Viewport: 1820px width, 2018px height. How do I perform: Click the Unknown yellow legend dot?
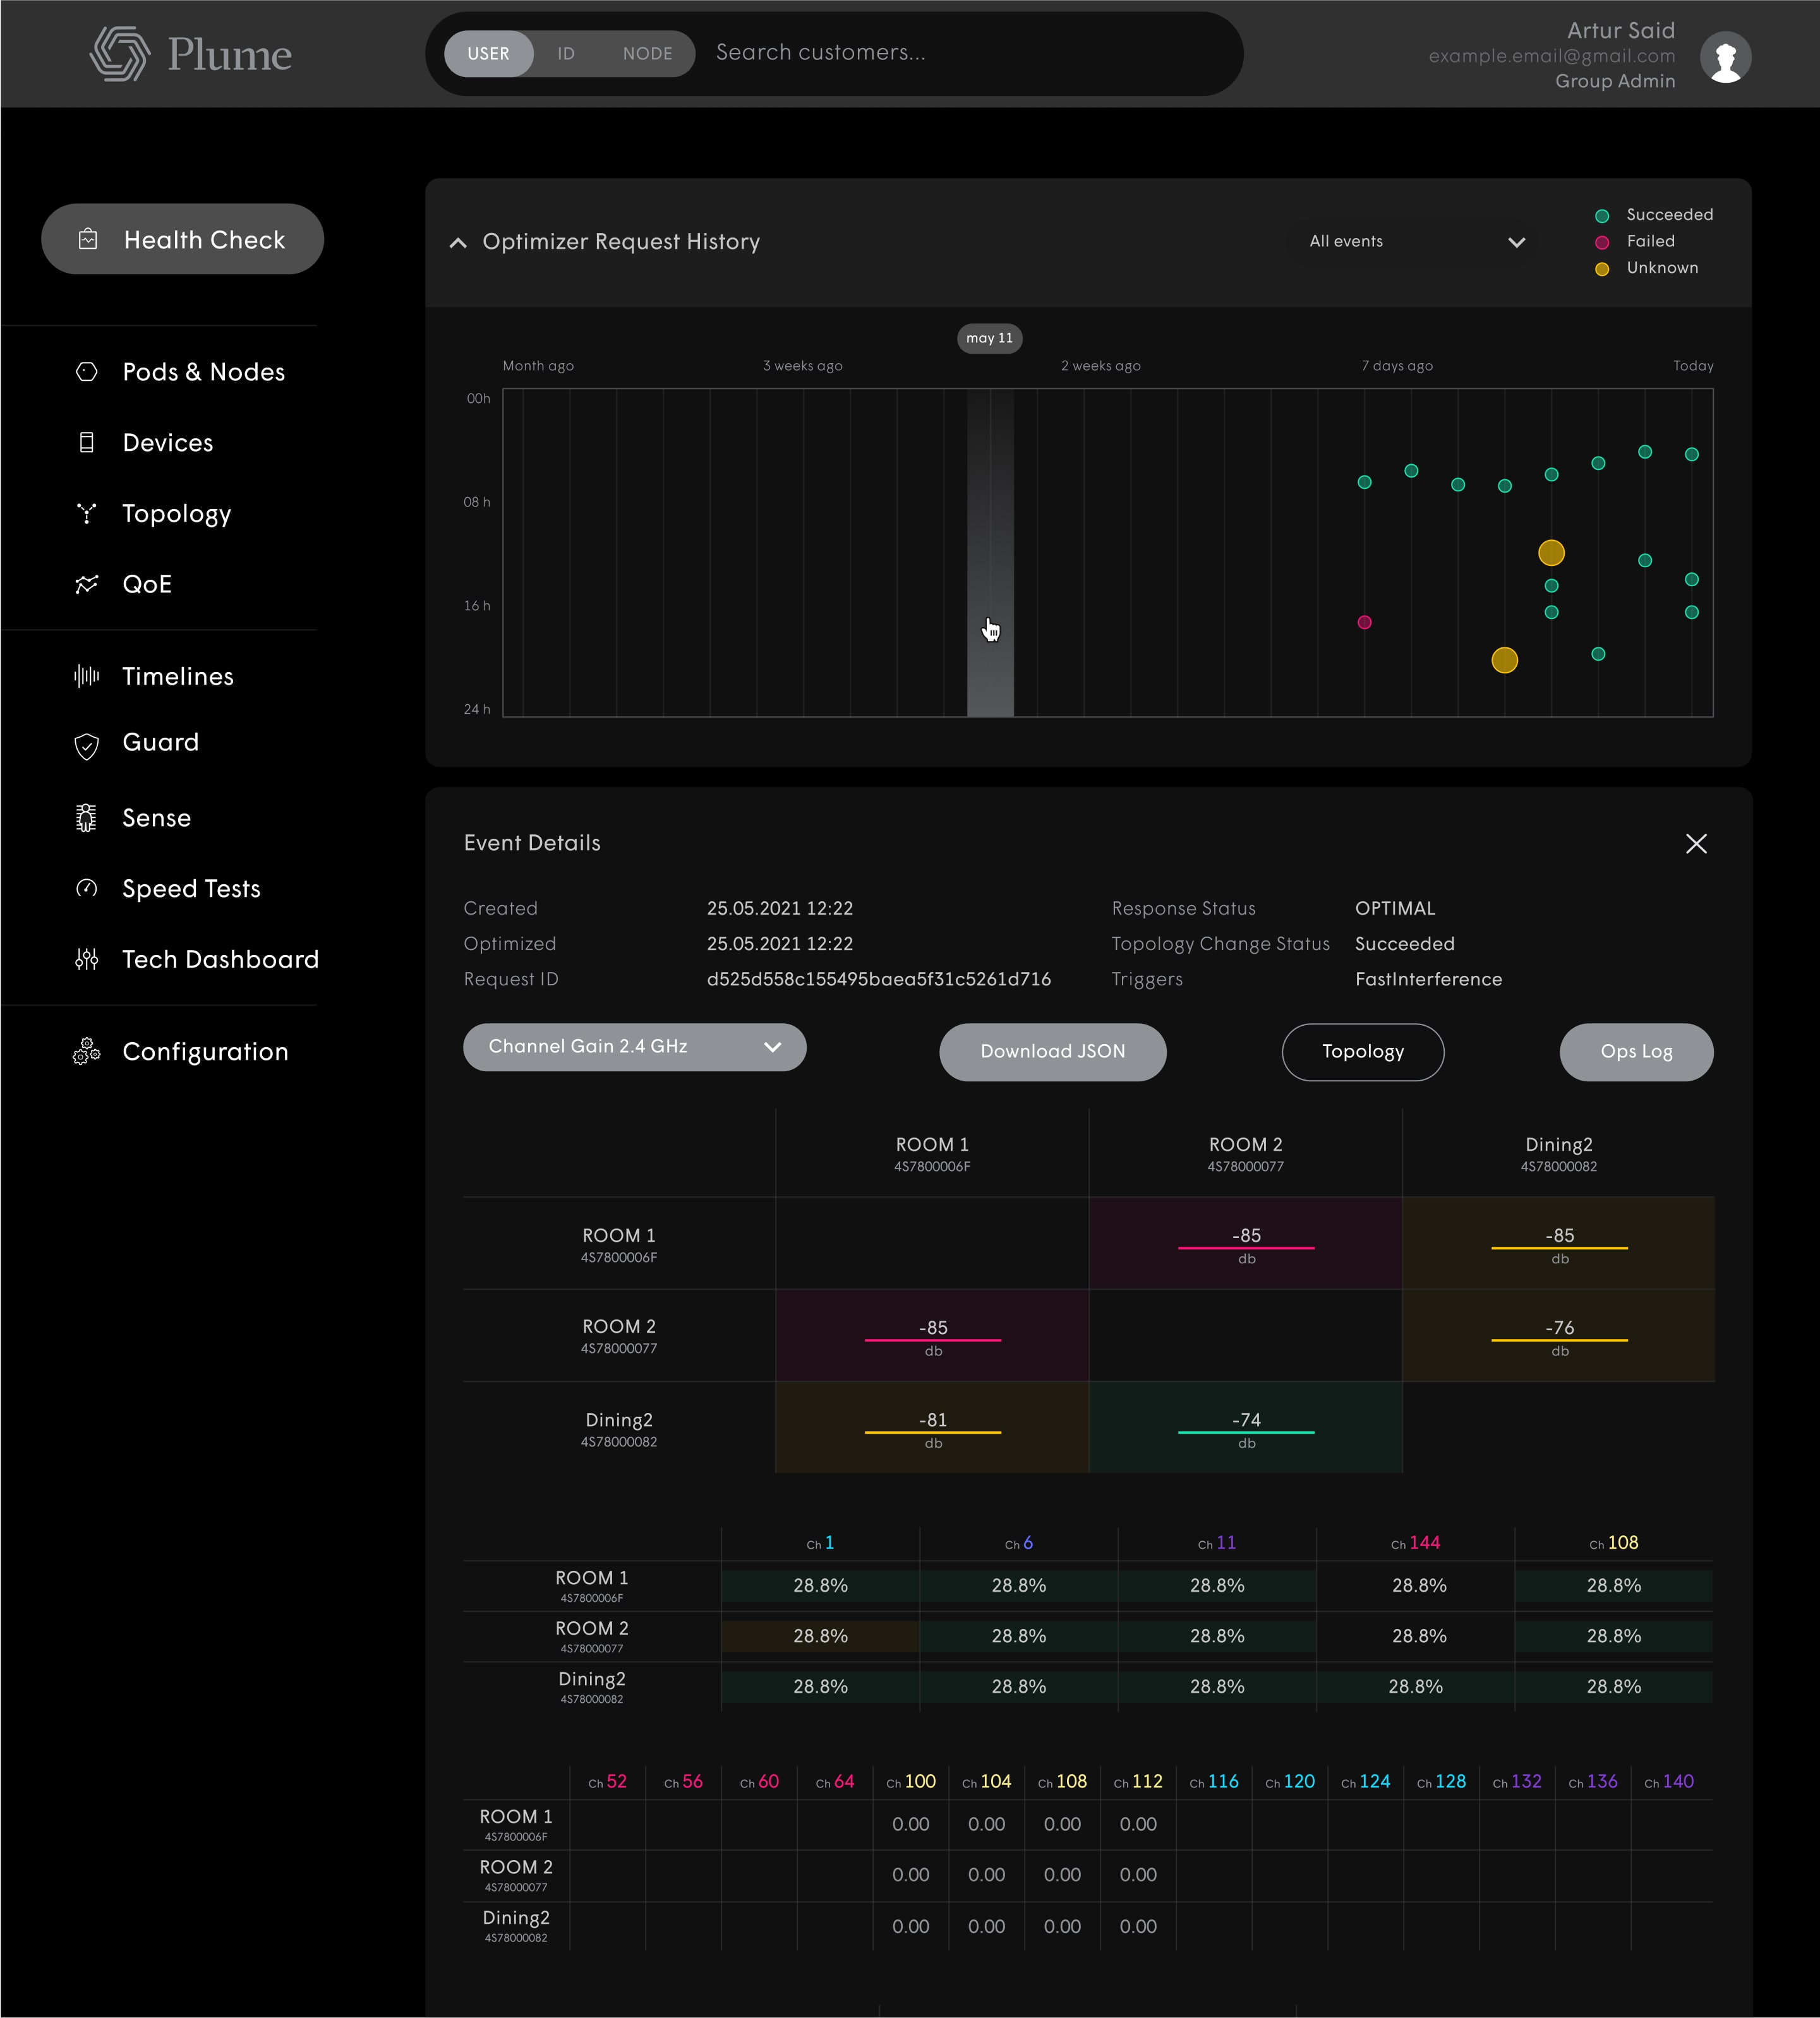coord(1602,269)
